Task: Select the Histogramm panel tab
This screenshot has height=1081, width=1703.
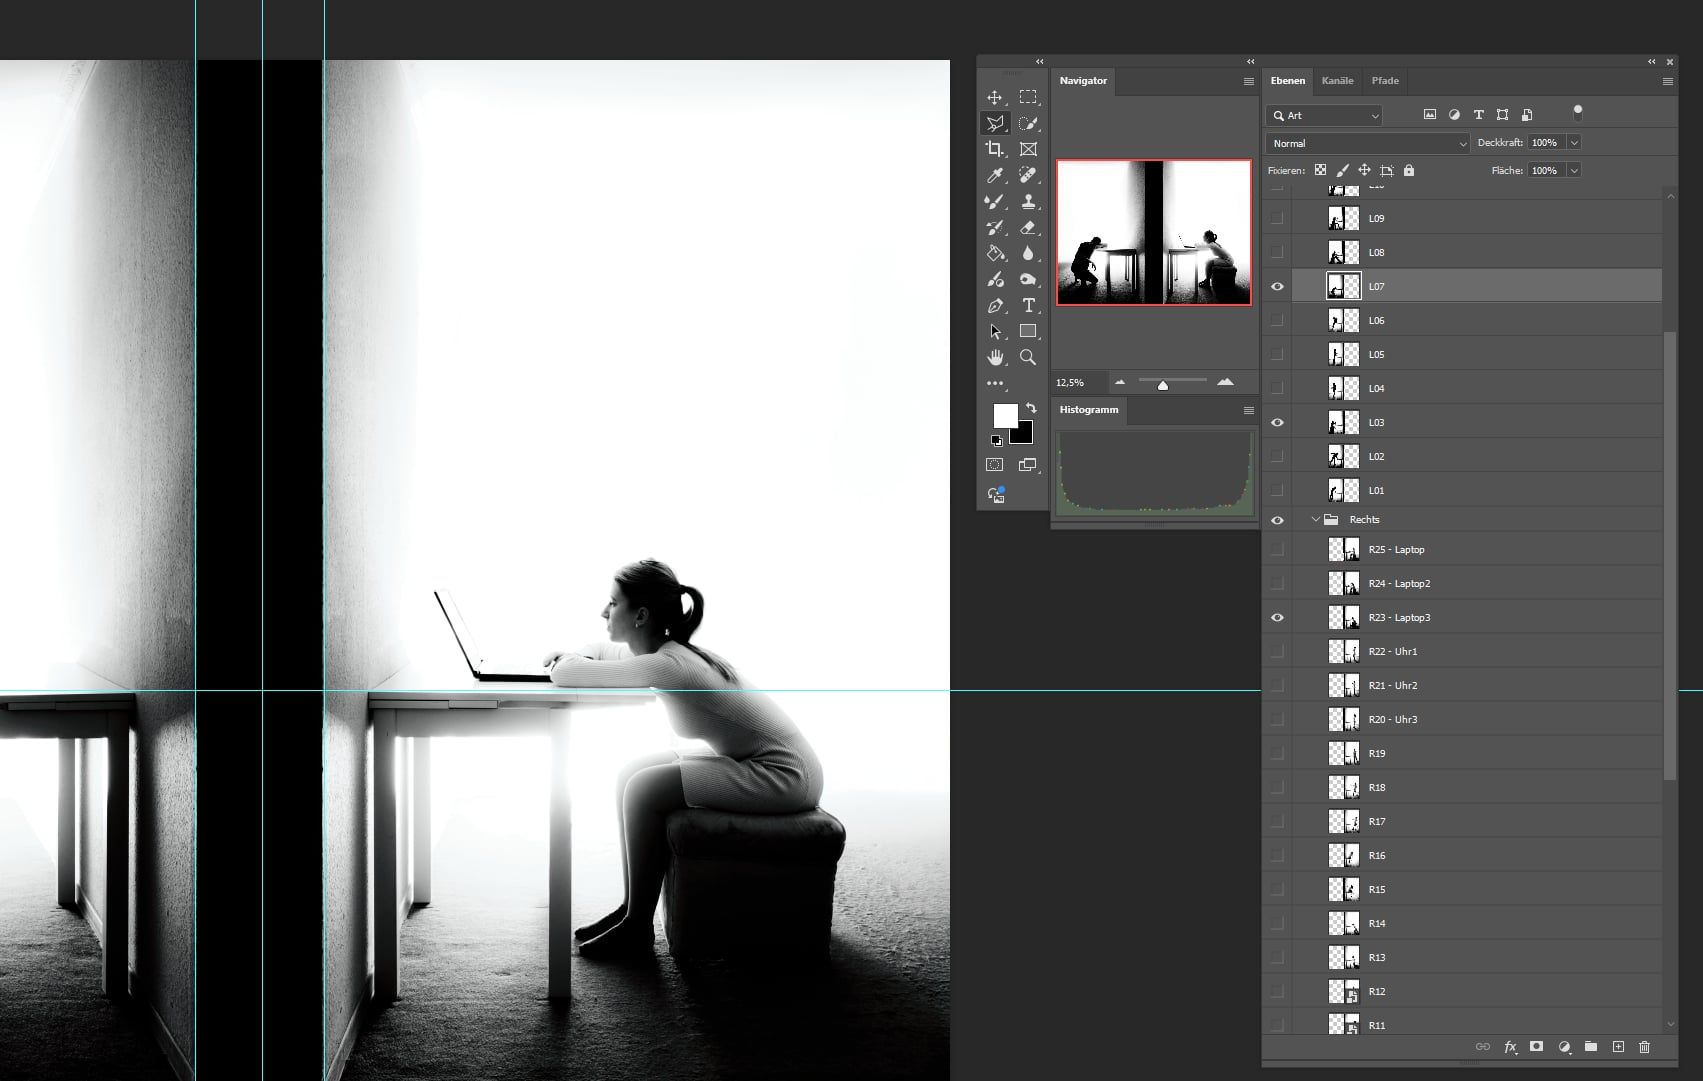Action: [1089, 410]
